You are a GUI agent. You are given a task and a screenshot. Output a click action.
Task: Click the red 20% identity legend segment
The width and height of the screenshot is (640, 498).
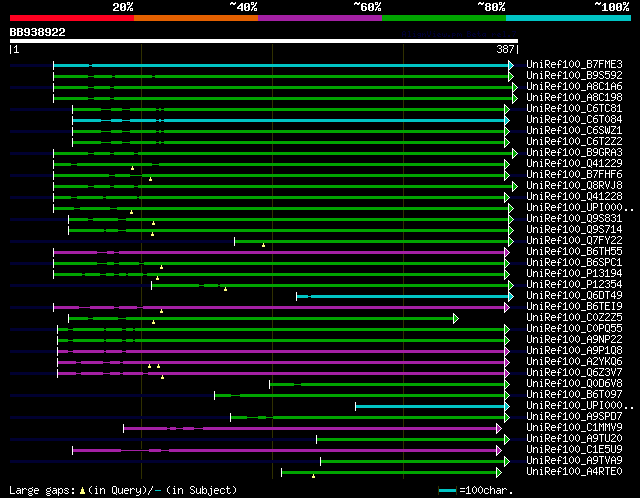[71, 17]
